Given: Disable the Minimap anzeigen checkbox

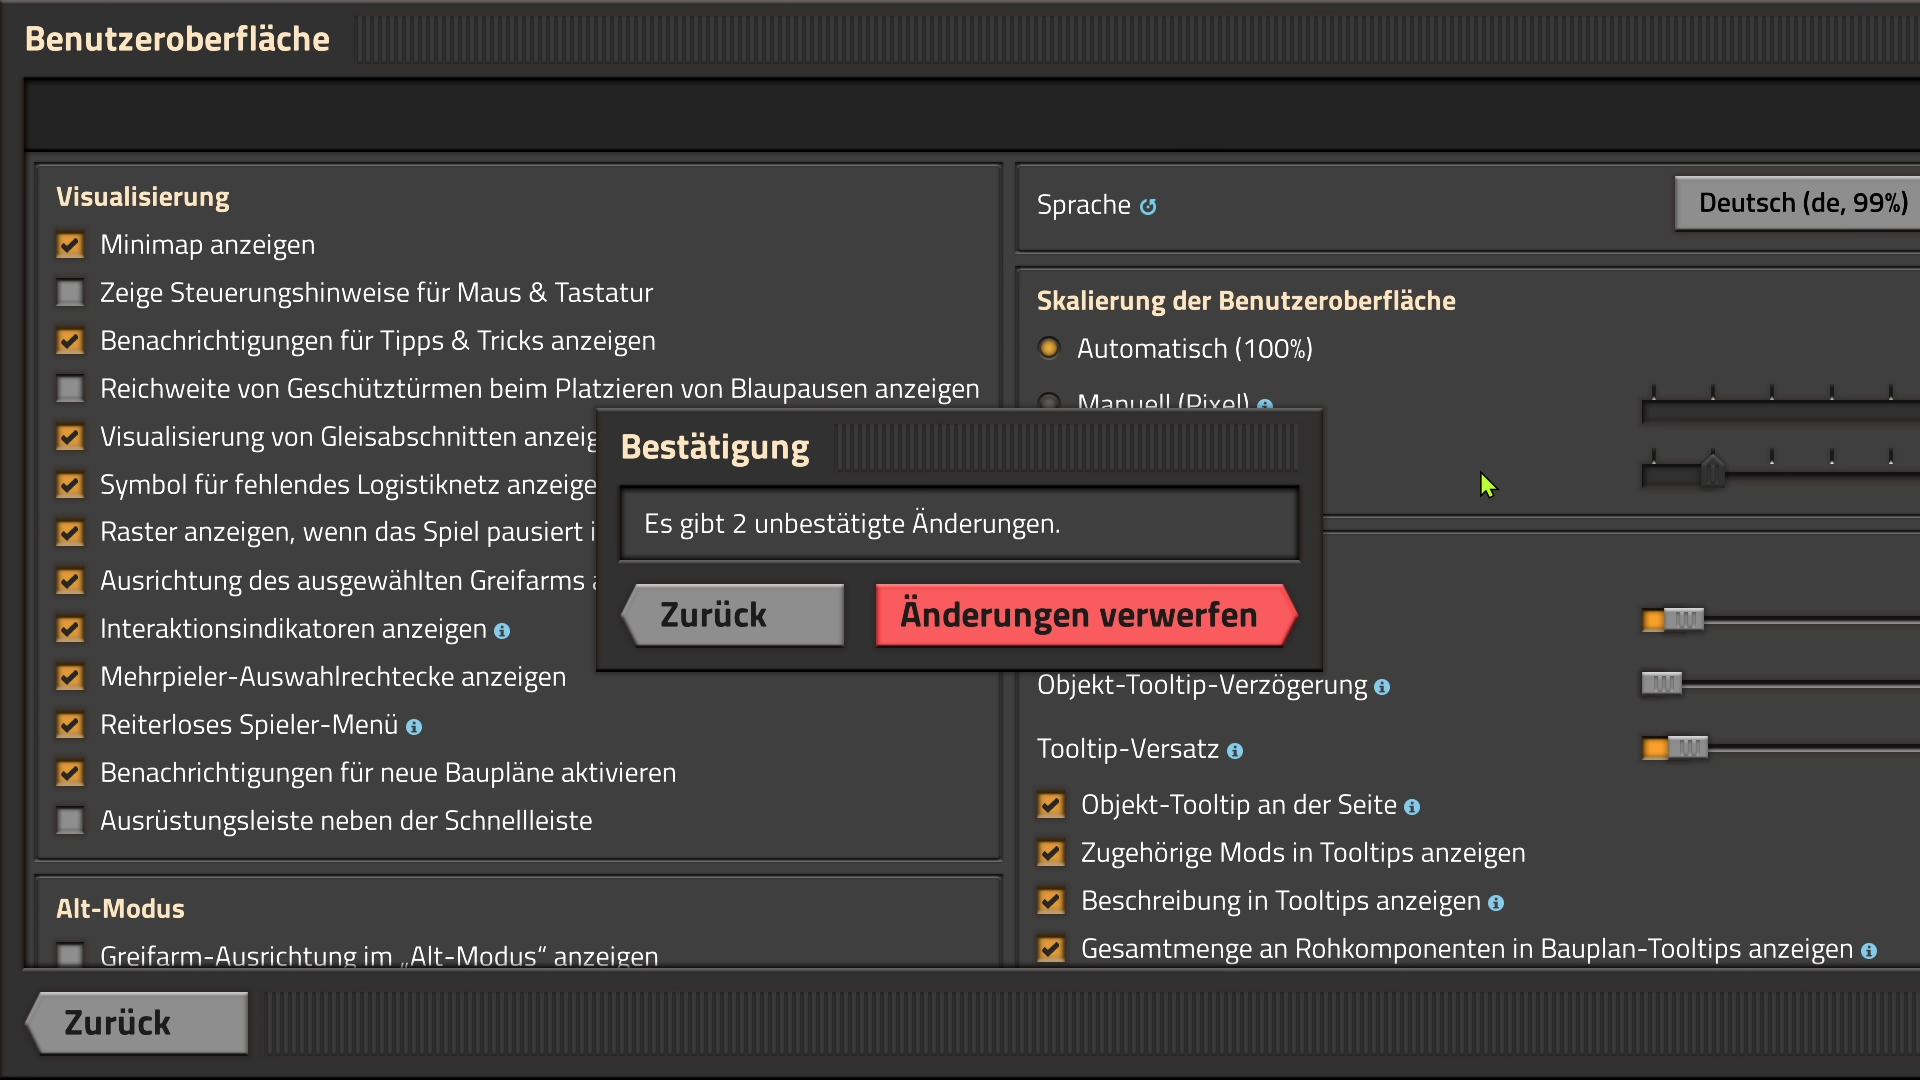Looking at the screenshot, I should tap(70, 245).
